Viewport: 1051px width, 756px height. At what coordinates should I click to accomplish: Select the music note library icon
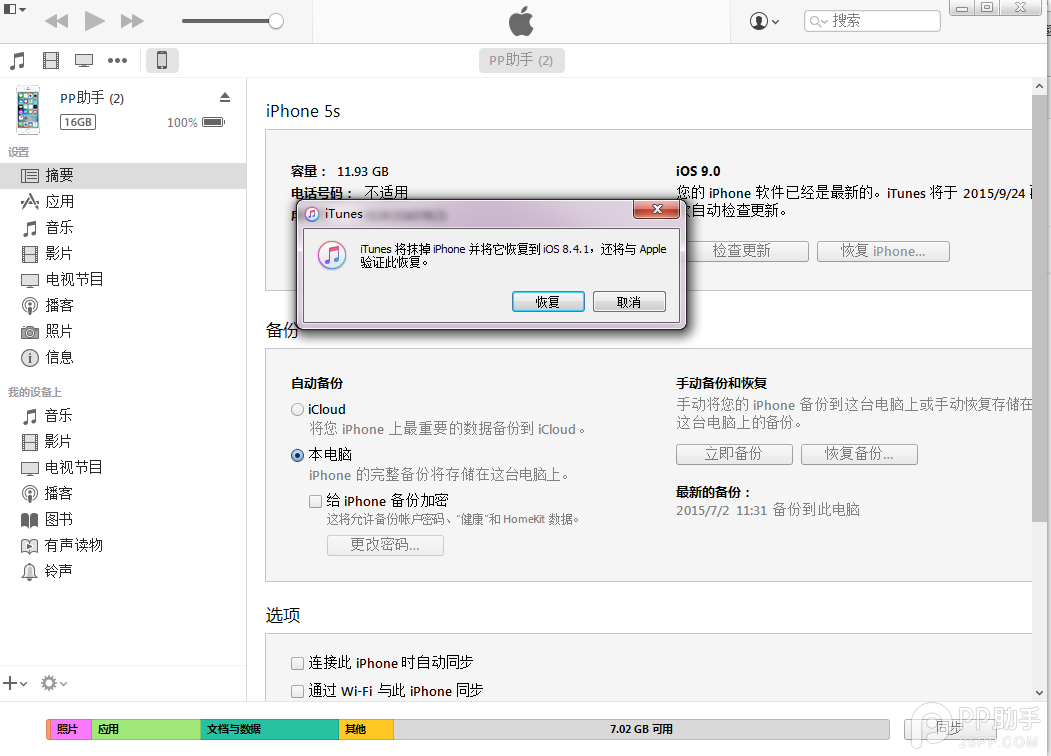17,60
